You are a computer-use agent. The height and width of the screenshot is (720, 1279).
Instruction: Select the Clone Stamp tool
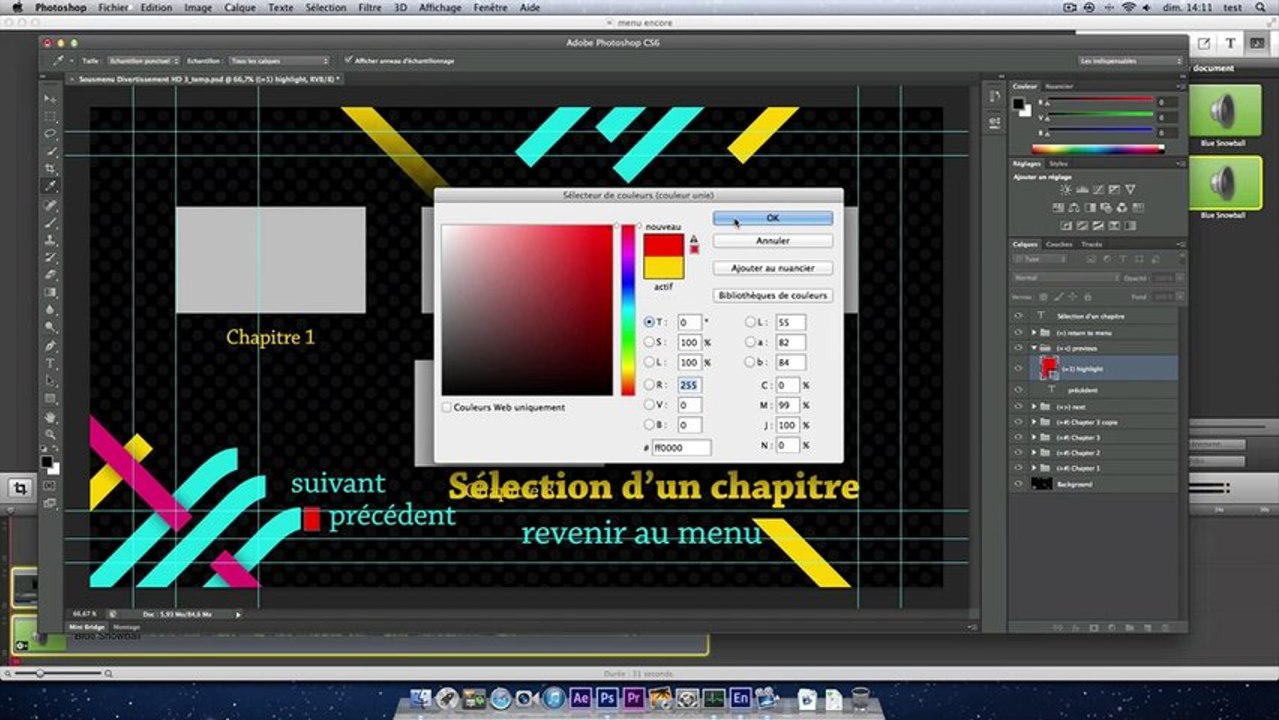coord(50,240)
